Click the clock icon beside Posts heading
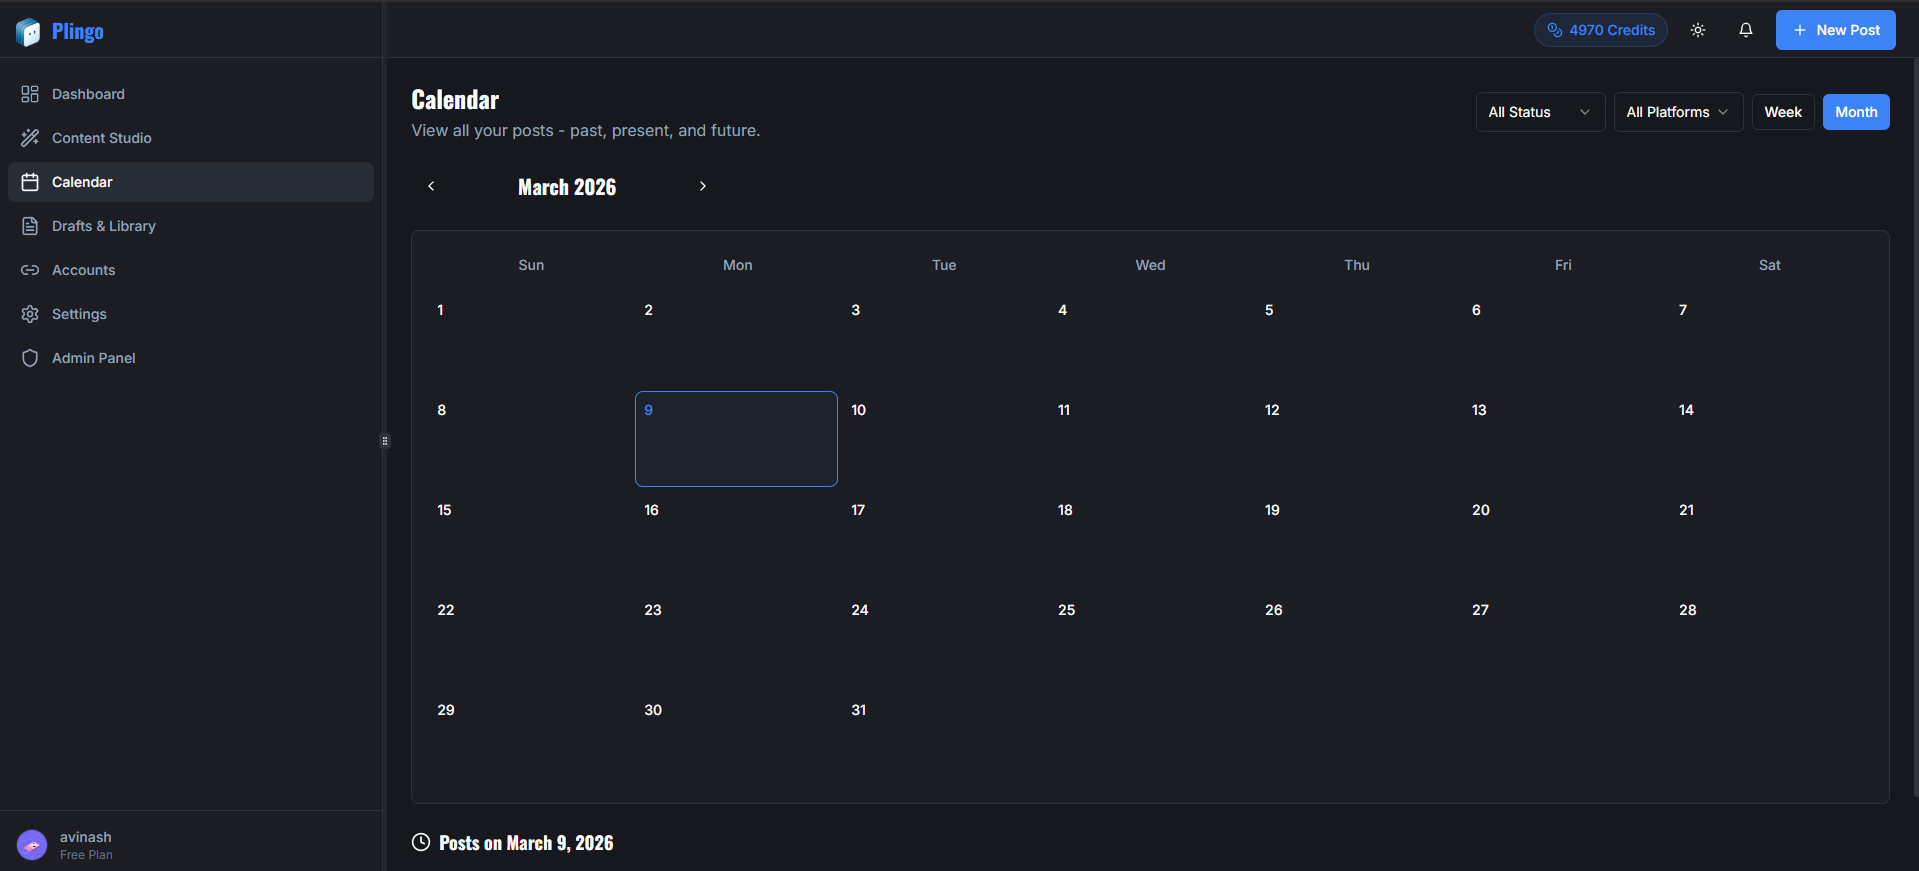 [x=421, y=842]
